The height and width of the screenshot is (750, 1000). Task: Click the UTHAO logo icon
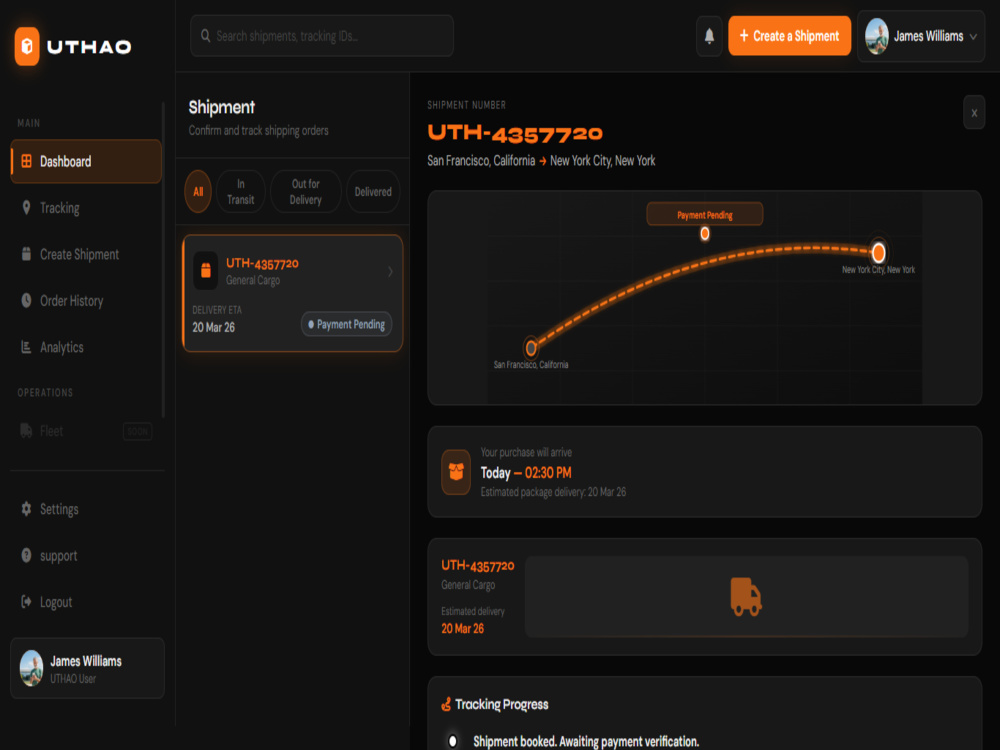click(27, 46)
